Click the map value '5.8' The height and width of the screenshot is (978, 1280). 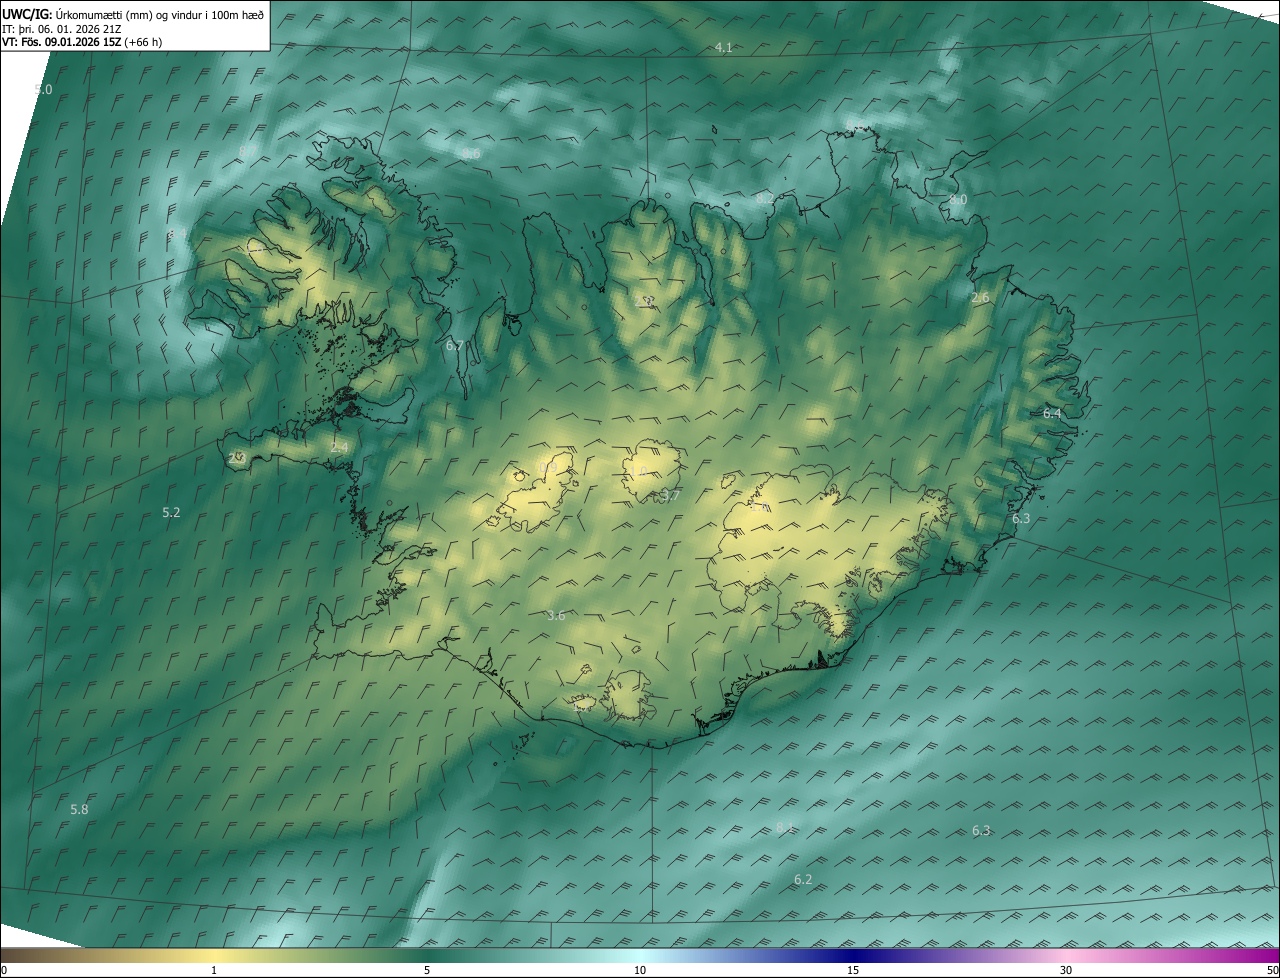tap(79, 809)
